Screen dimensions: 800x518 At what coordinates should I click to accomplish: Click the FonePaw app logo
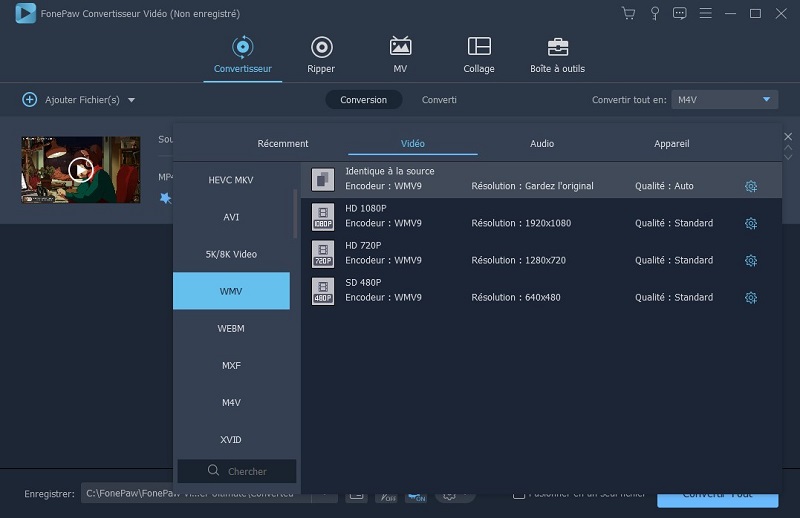(x=26, y=13)
